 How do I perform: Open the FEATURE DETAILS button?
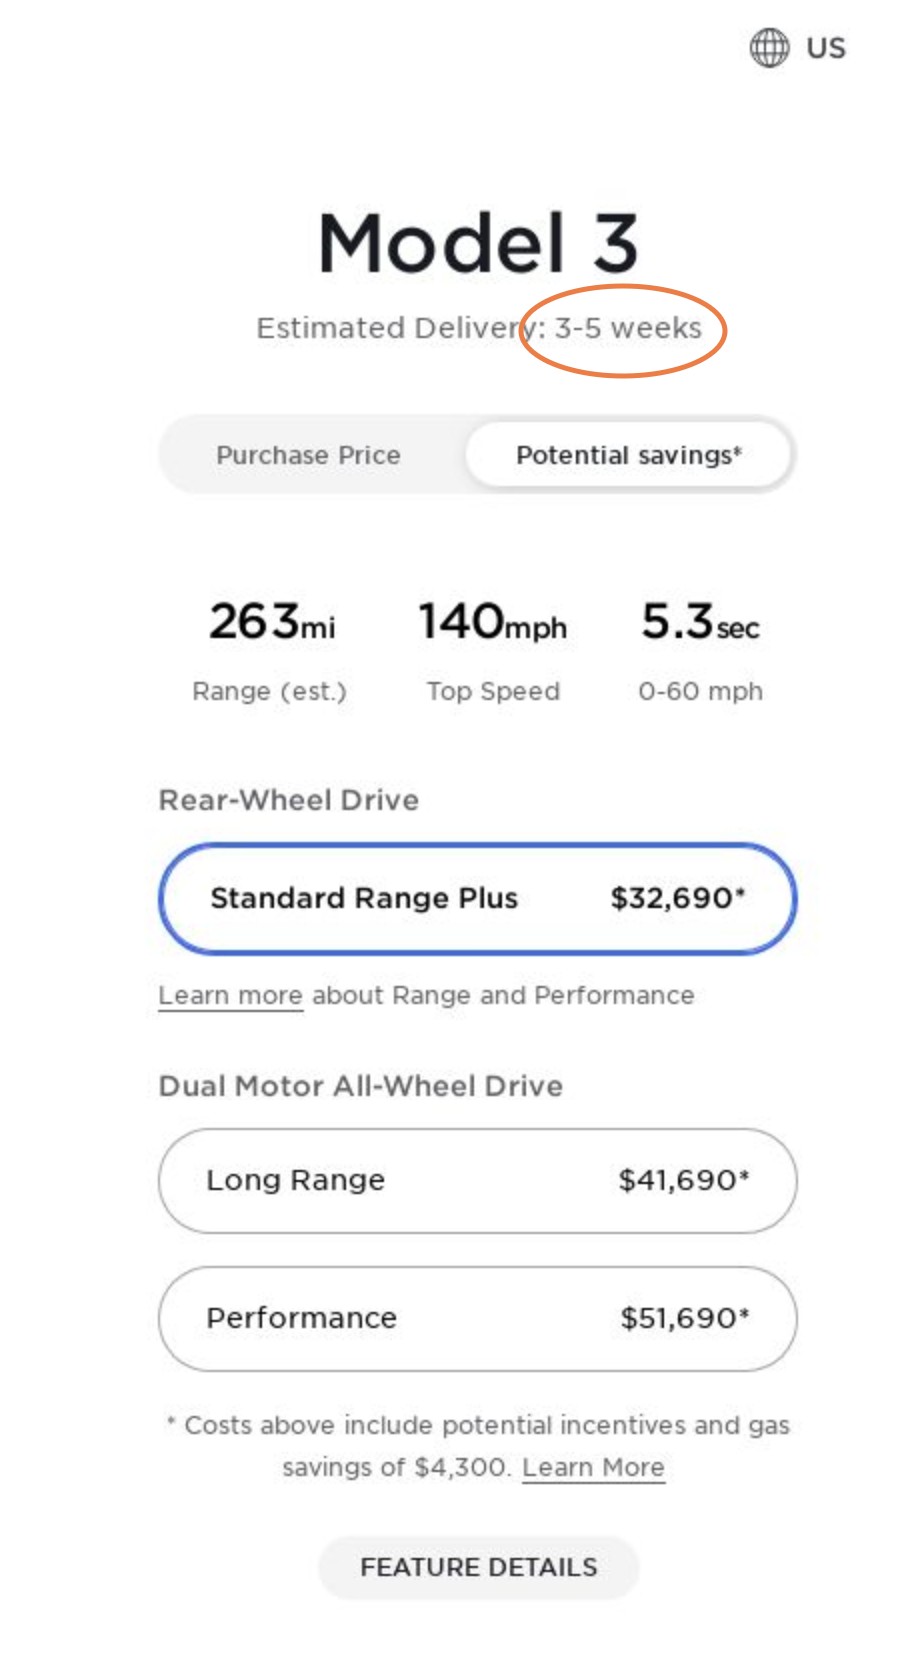[x=478, y=1567]
